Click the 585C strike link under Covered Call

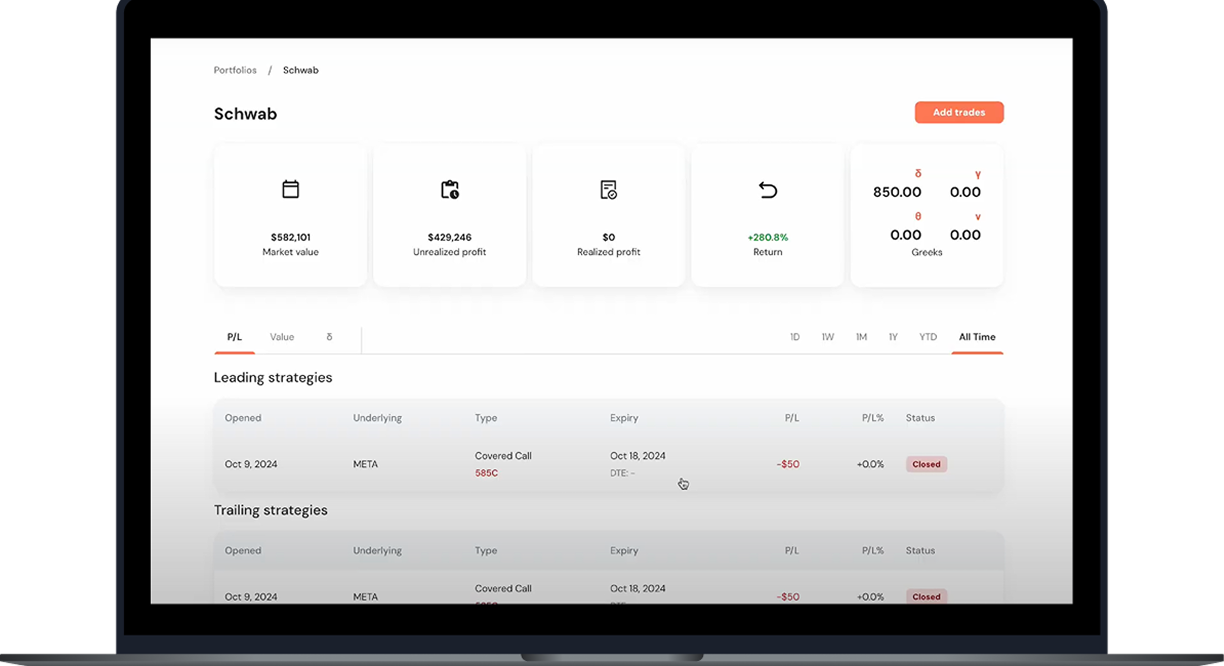[x=487, y=472]
